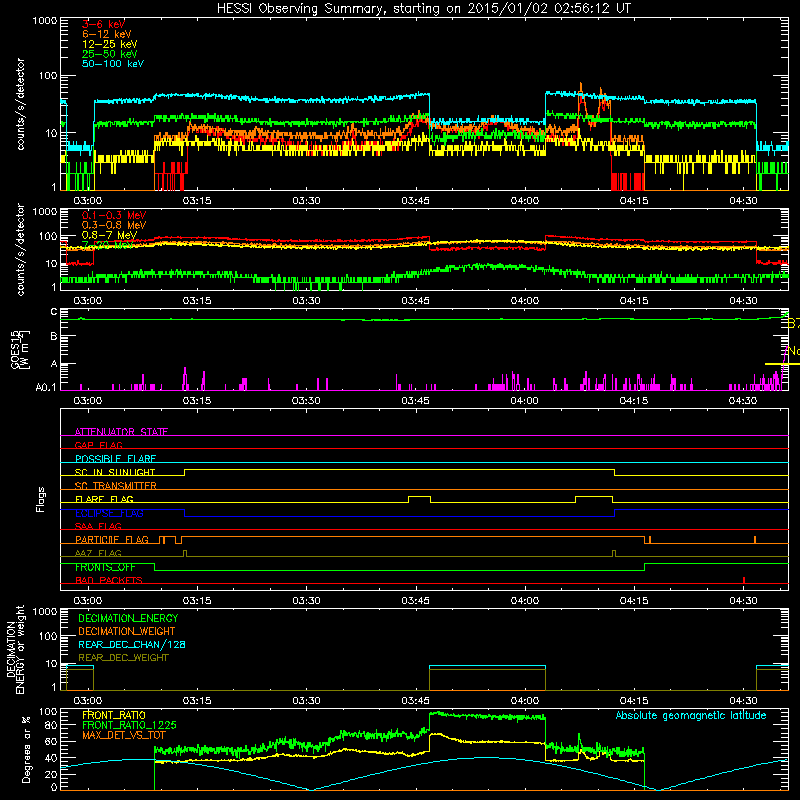
Task: Click the 0.1-0.3 MeV legend label
Action: pos(114,215)
